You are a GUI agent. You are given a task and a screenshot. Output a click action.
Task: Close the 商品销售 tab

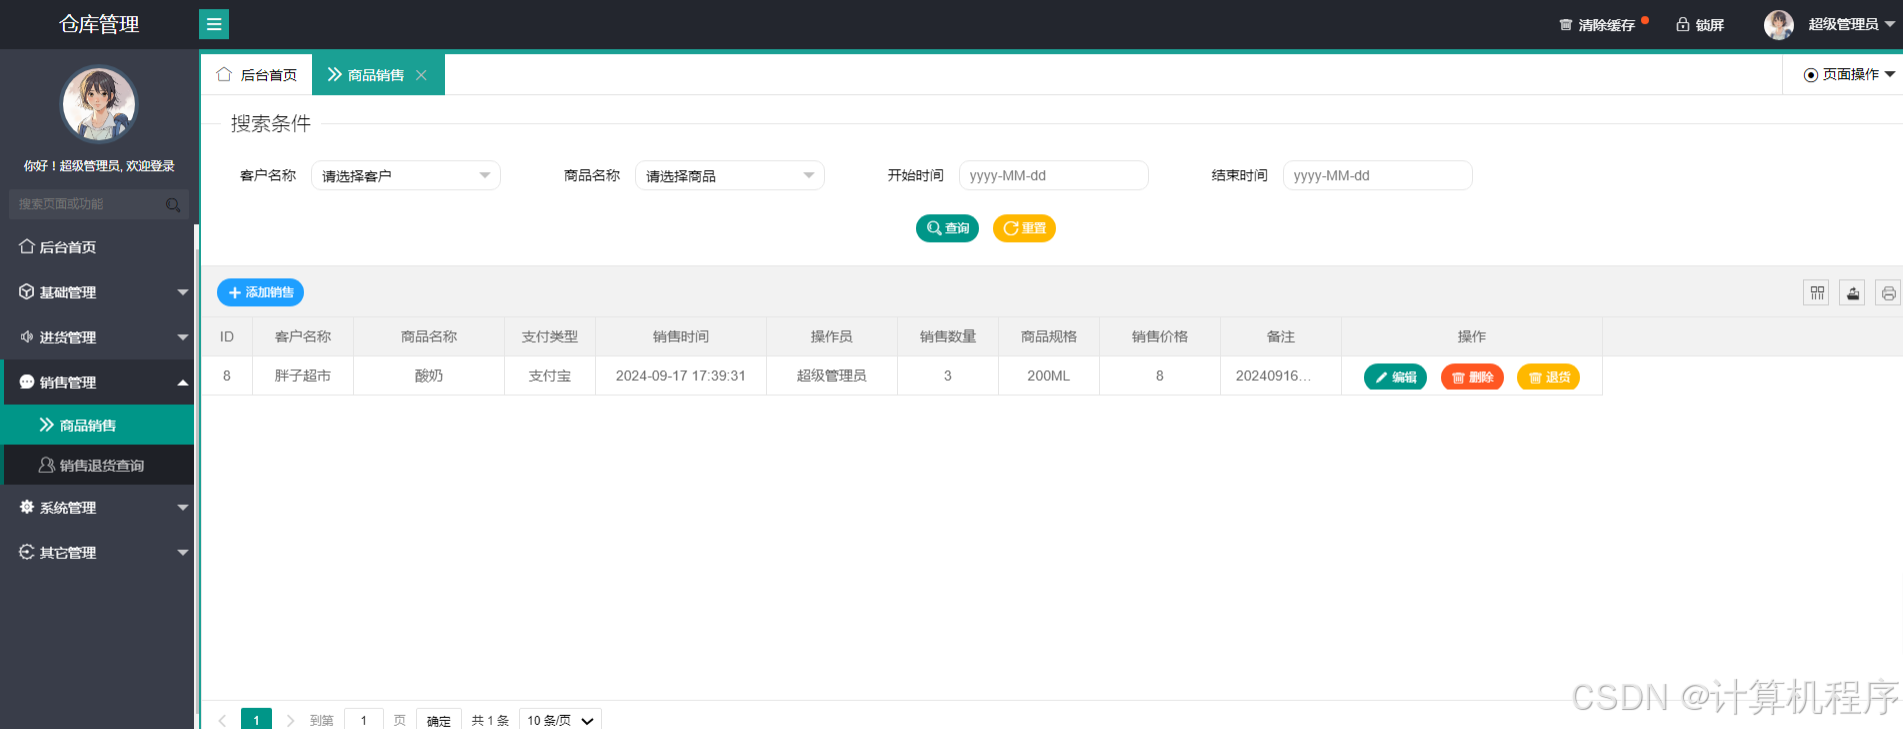(x=421, y=75)
